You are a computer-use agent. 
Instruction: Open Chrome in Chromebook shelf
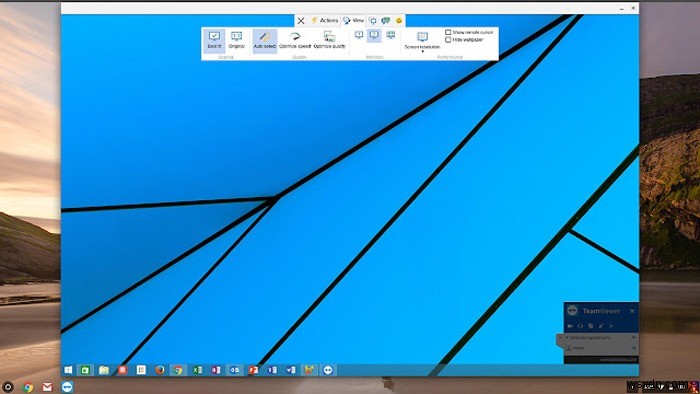(28, 387)
